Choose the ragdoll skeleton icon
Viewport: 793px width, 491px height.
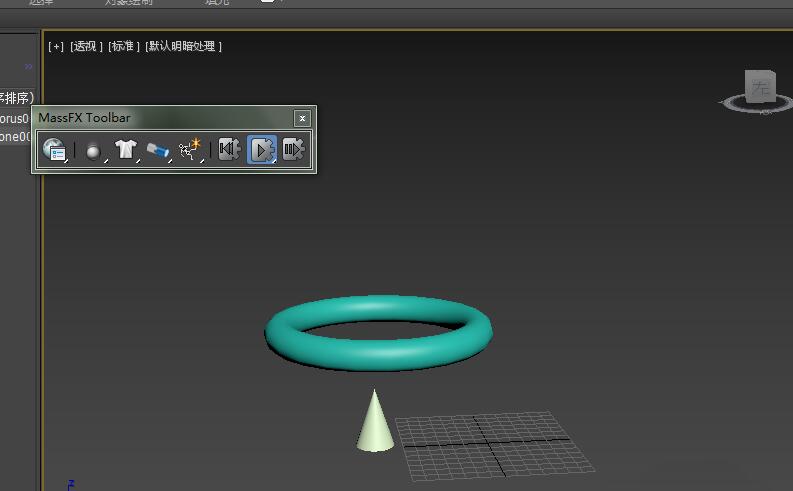[x=189, y=150]
